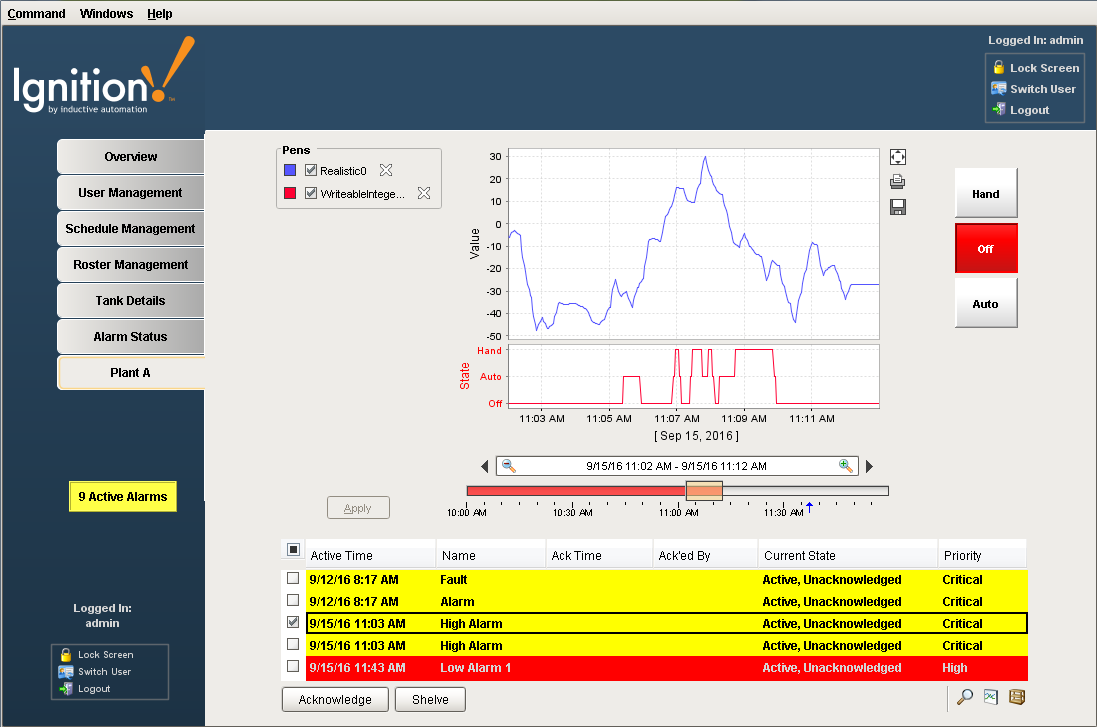Step the date range backward with left arrow
Viewport: 1097px width, 727px height.
point(485,467)
